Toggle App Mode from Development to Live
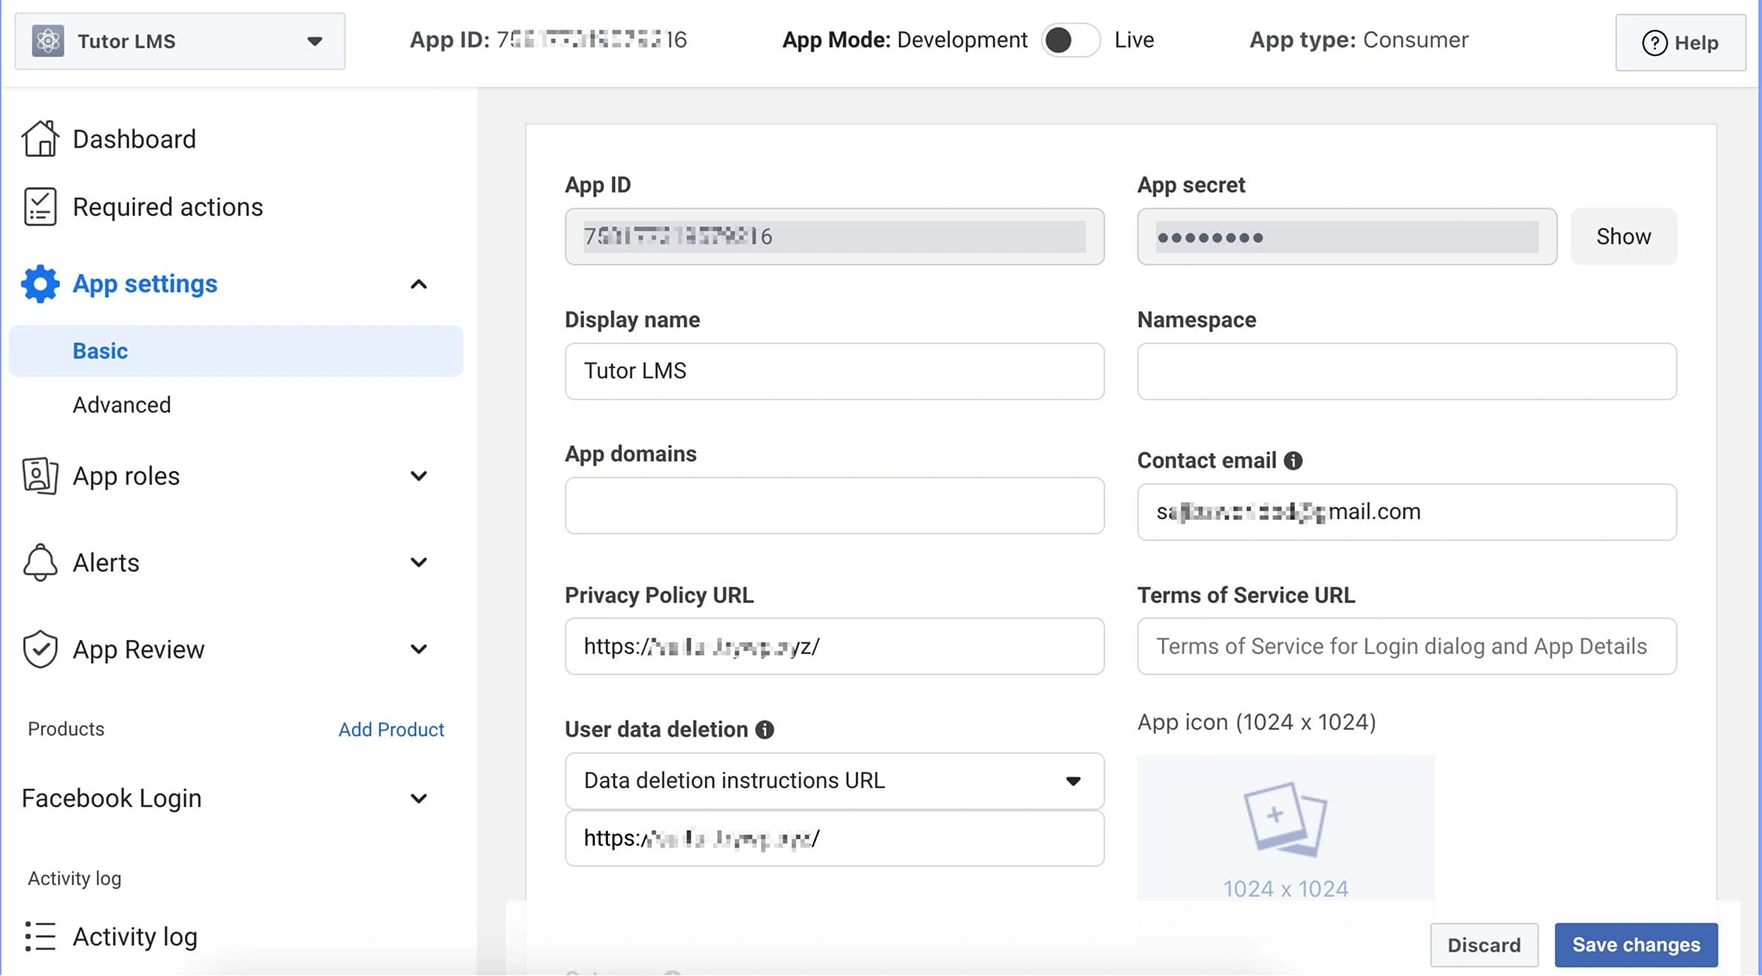 click(1070, 40)
